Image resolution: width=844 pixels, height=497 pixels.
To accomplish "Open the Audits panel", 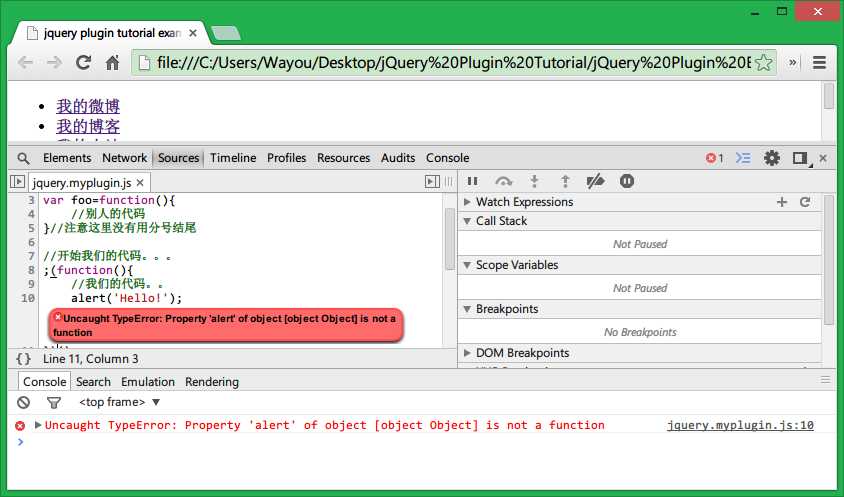I will (398, 158).
